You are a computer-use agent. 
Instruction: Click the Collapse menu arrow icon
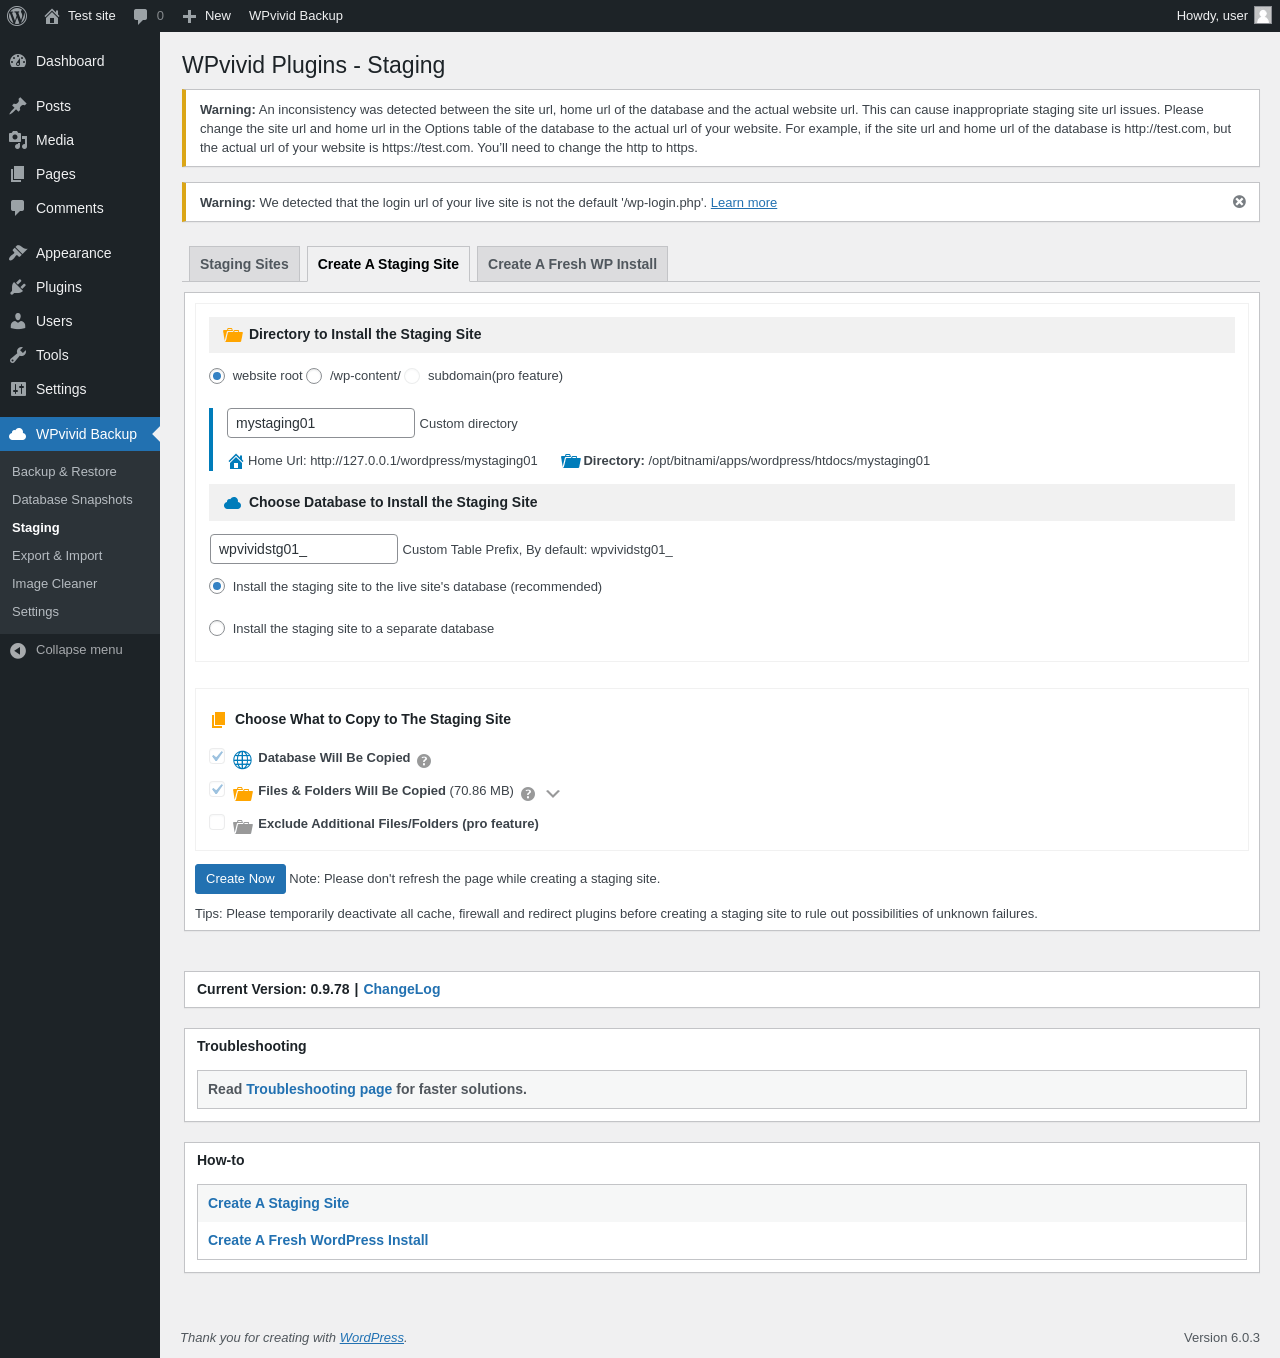click(x=18, y=651)
